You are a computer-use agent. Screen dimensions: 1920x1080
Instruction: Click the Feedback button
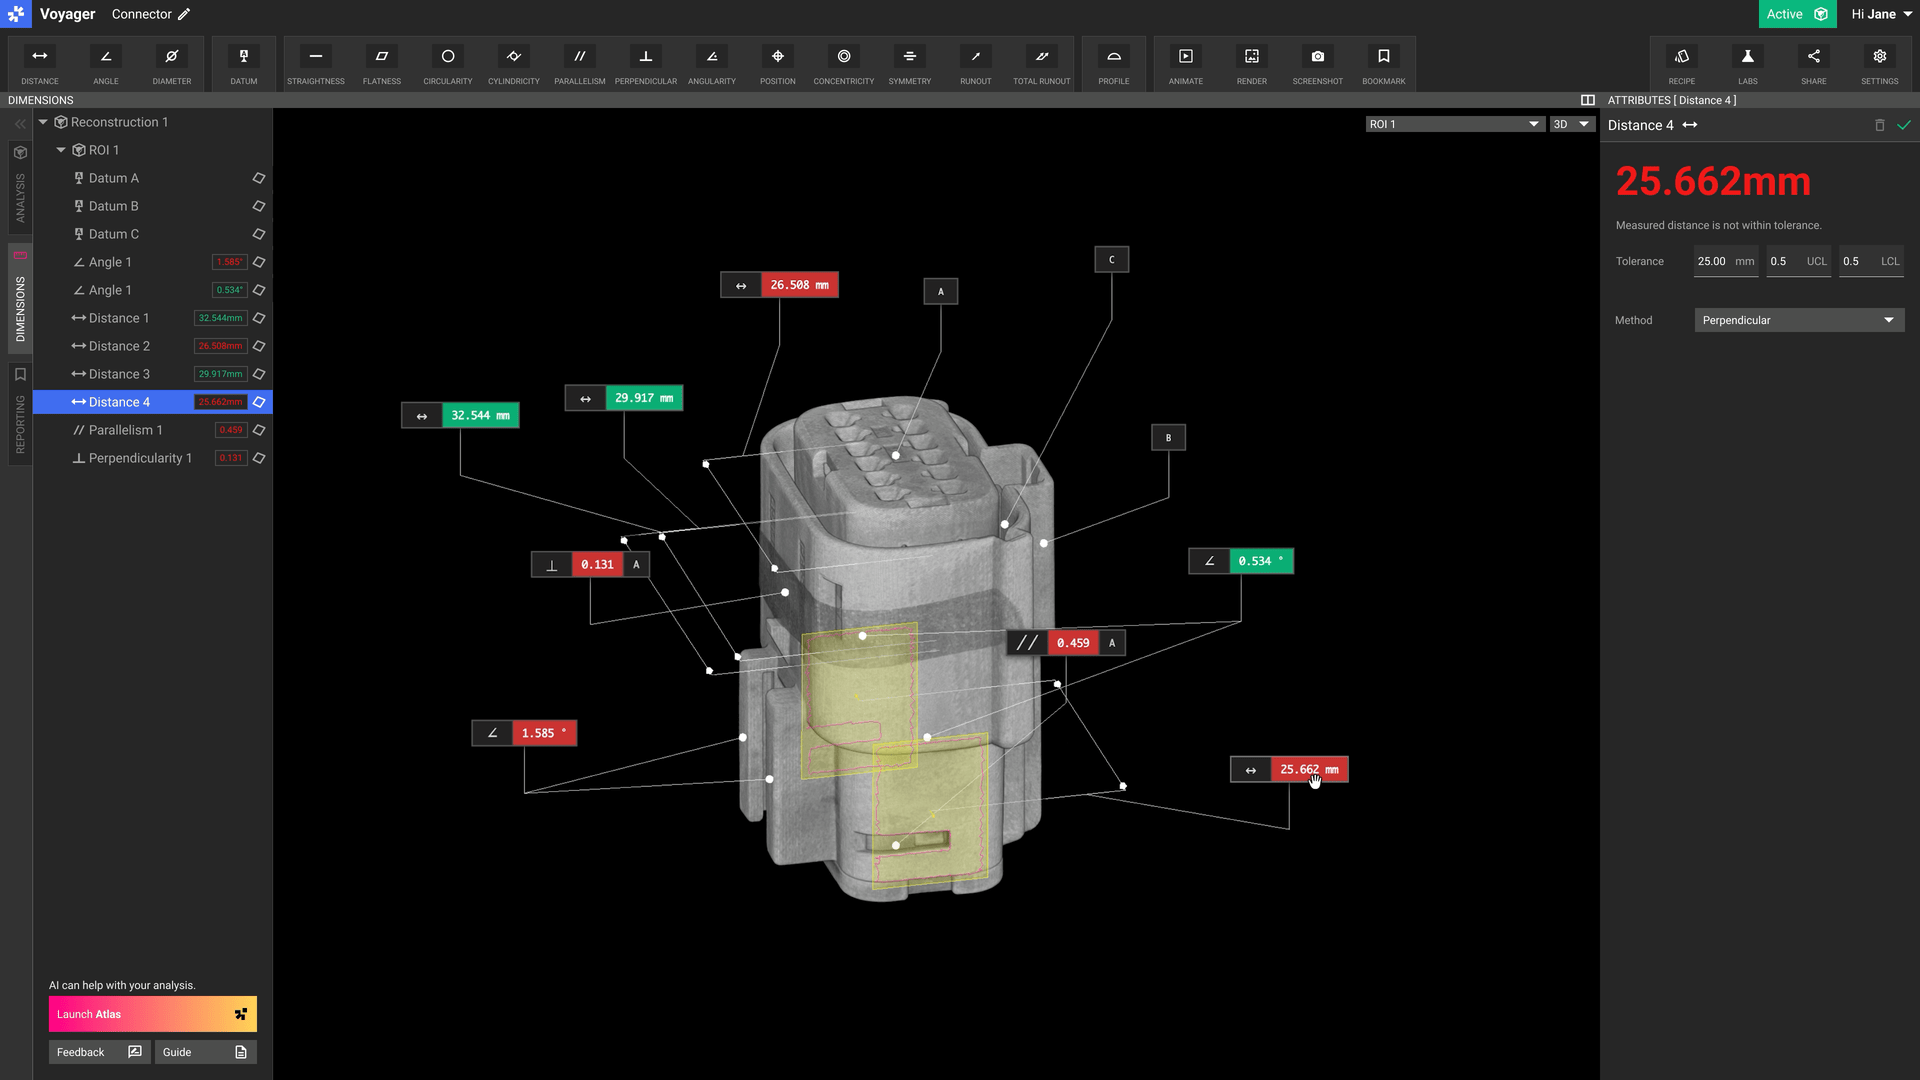(99, 1052)
